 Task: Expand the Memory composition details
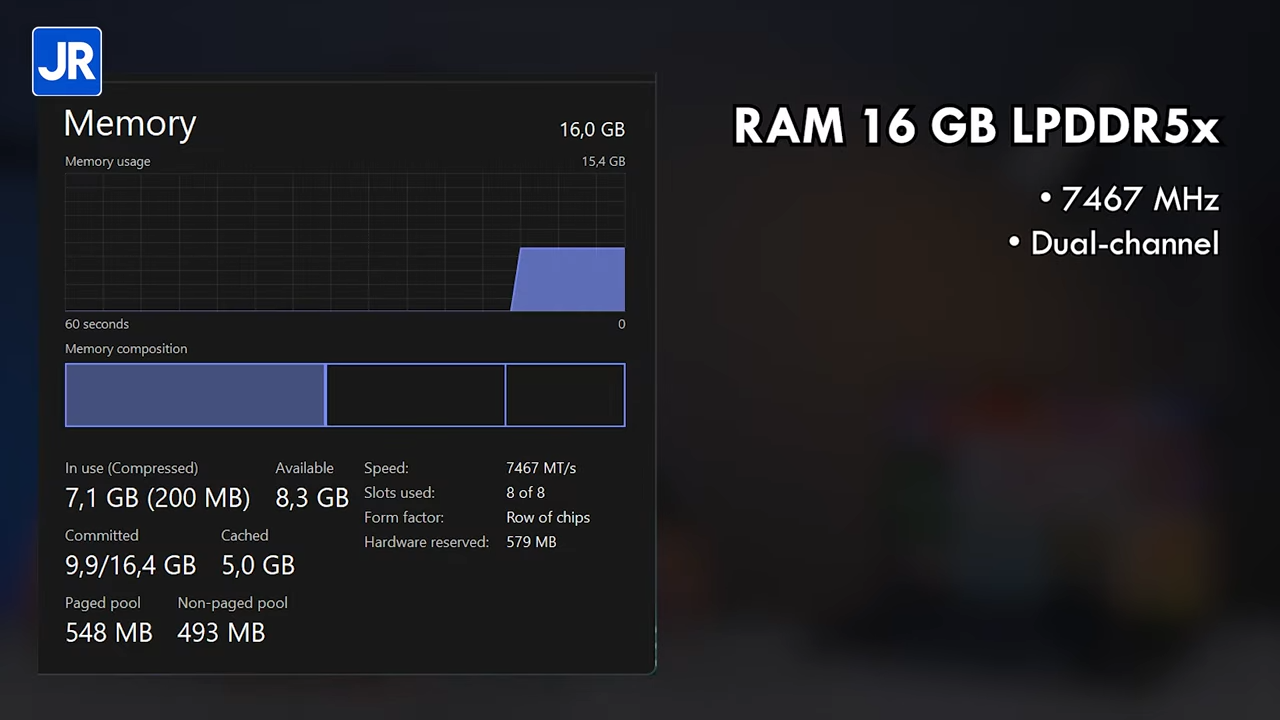coord(126,348)
